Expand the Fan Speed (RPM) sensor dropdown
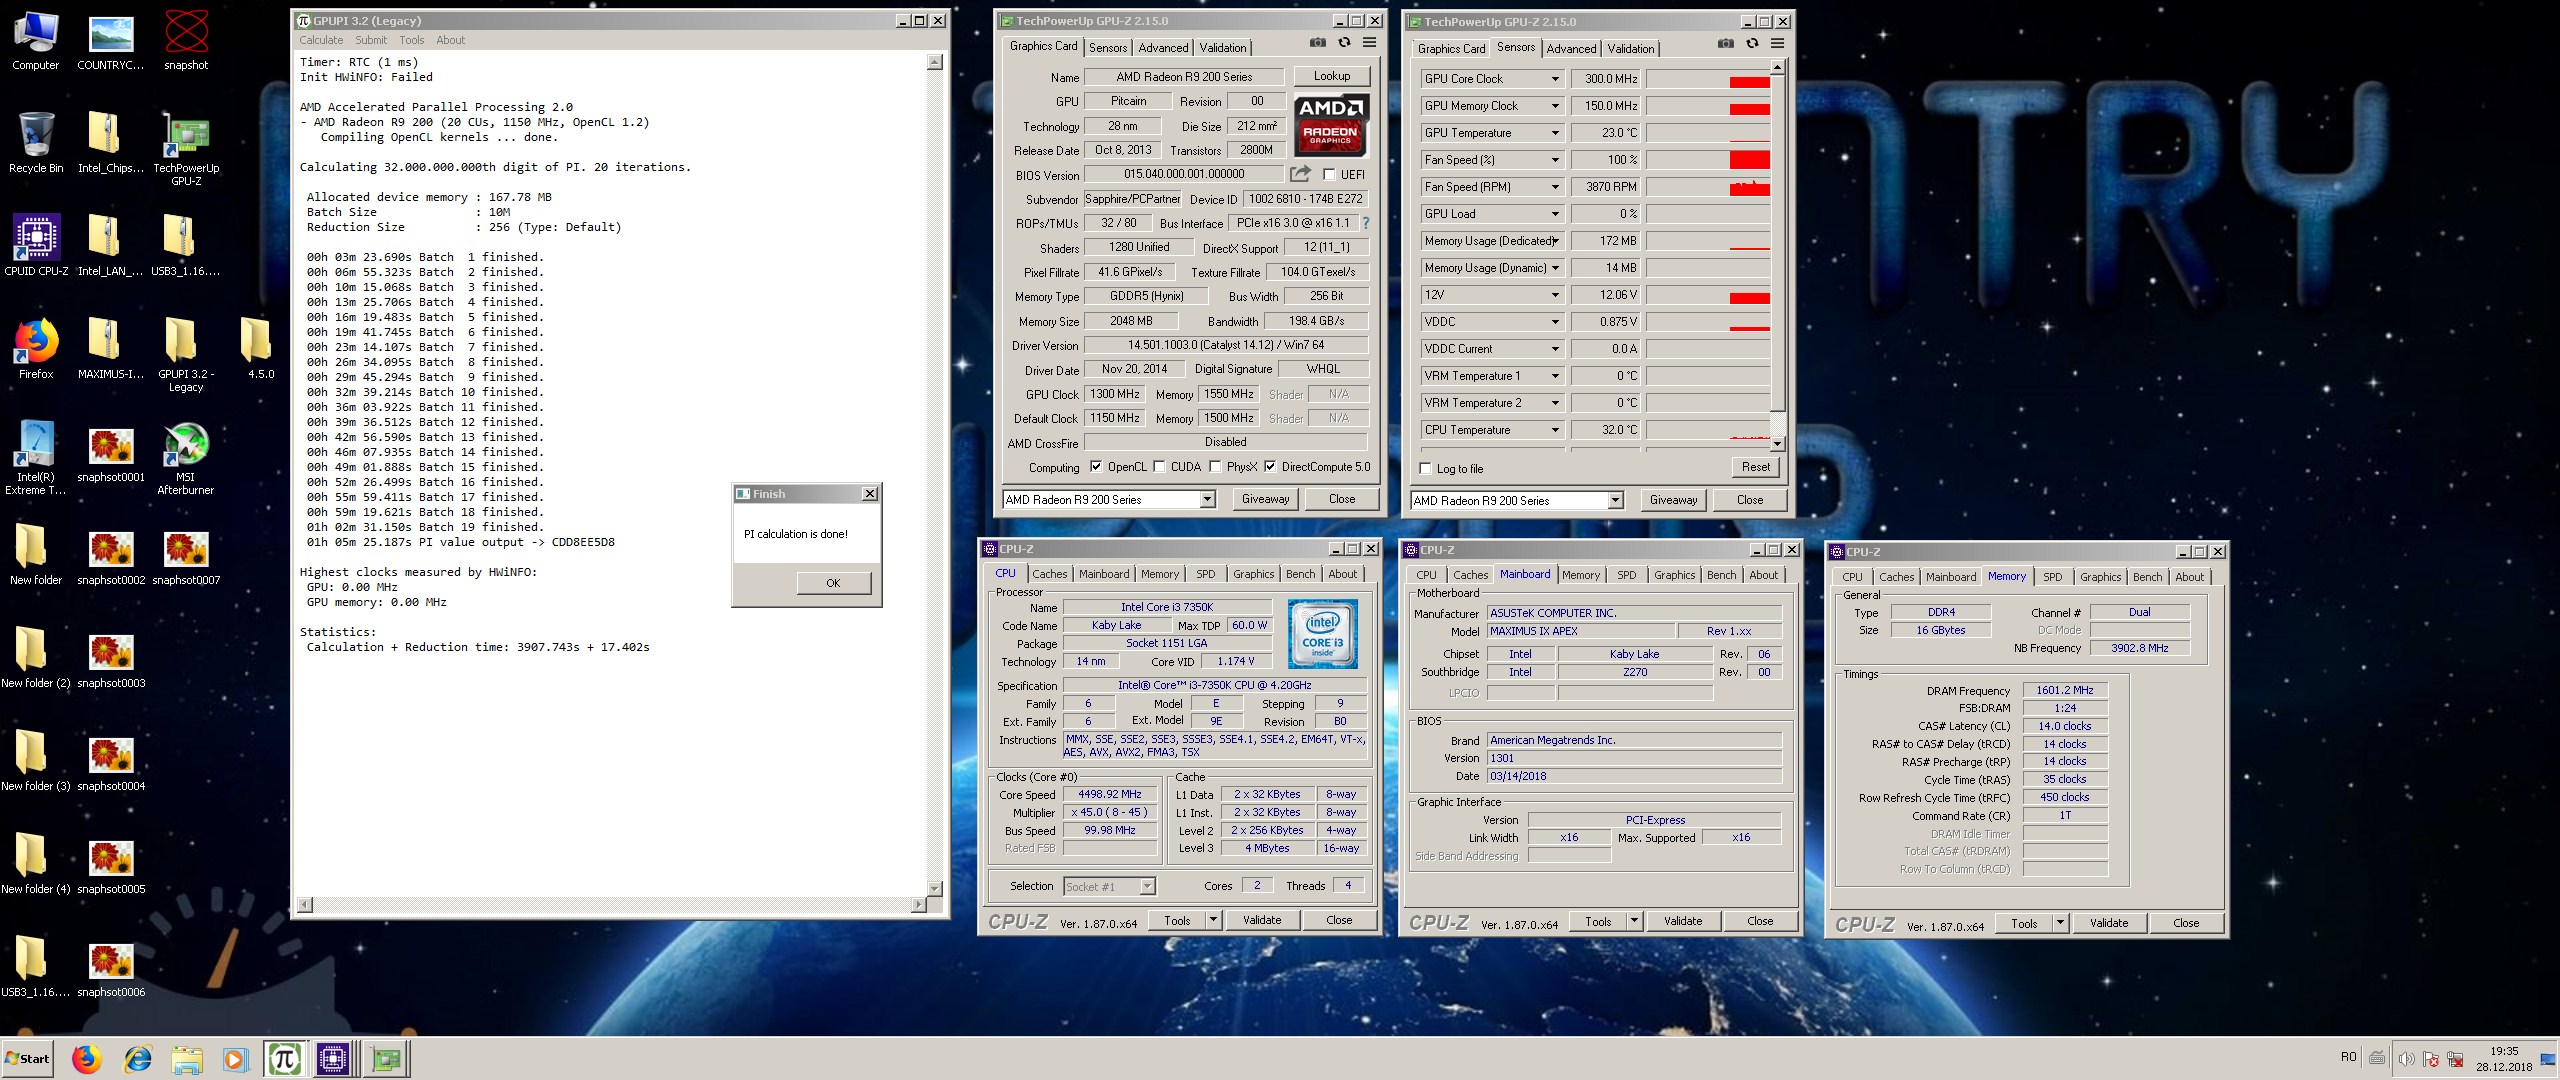Screen dimensions: 2560x1080 point(1555,187)
